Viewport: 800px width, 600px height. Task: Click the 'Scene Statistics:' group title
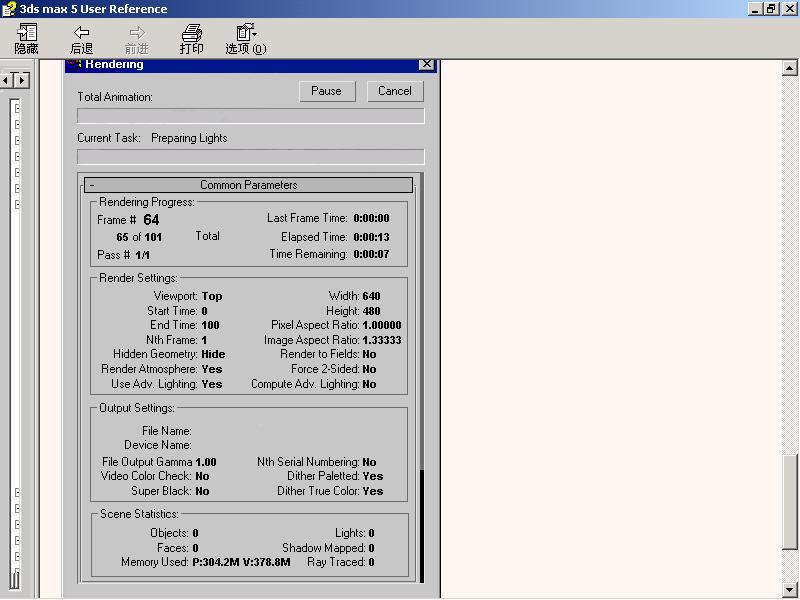coord(139,514)
